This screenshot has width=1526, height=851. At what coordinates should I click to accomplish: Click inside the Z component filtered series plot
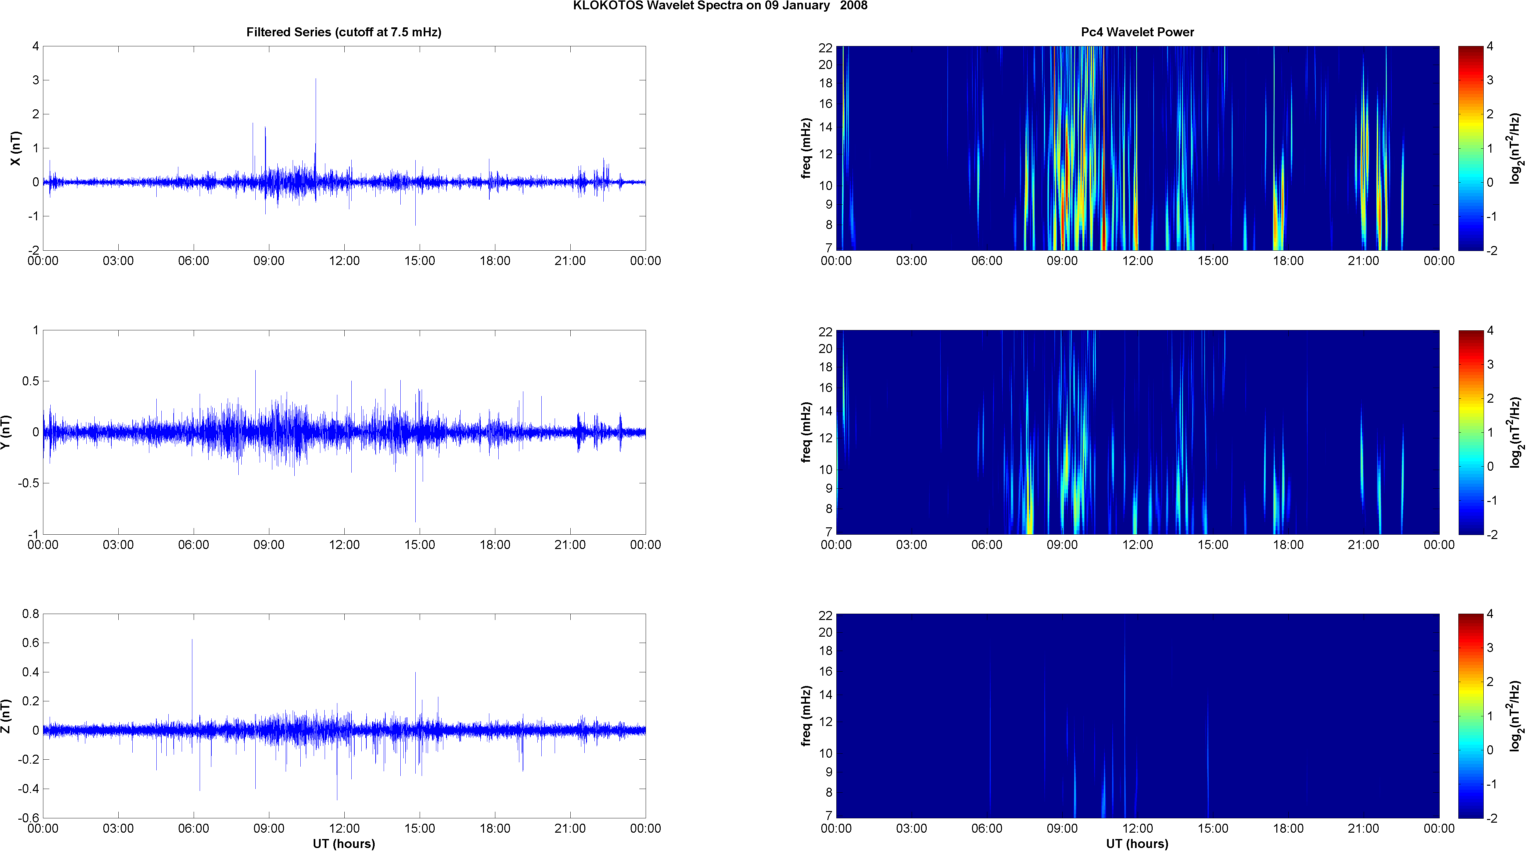pos(344,716)
